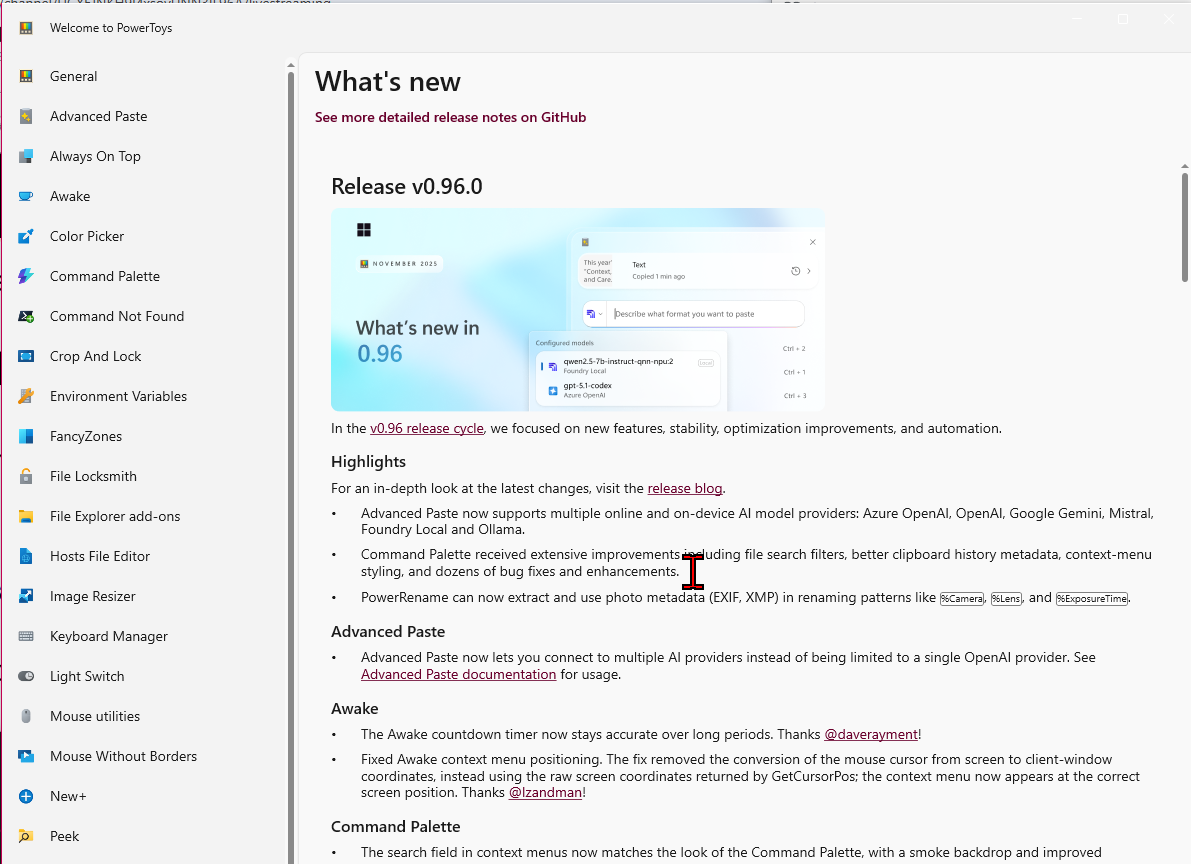
Task: Visit the release blog link
Action: (x=684, y=488)
